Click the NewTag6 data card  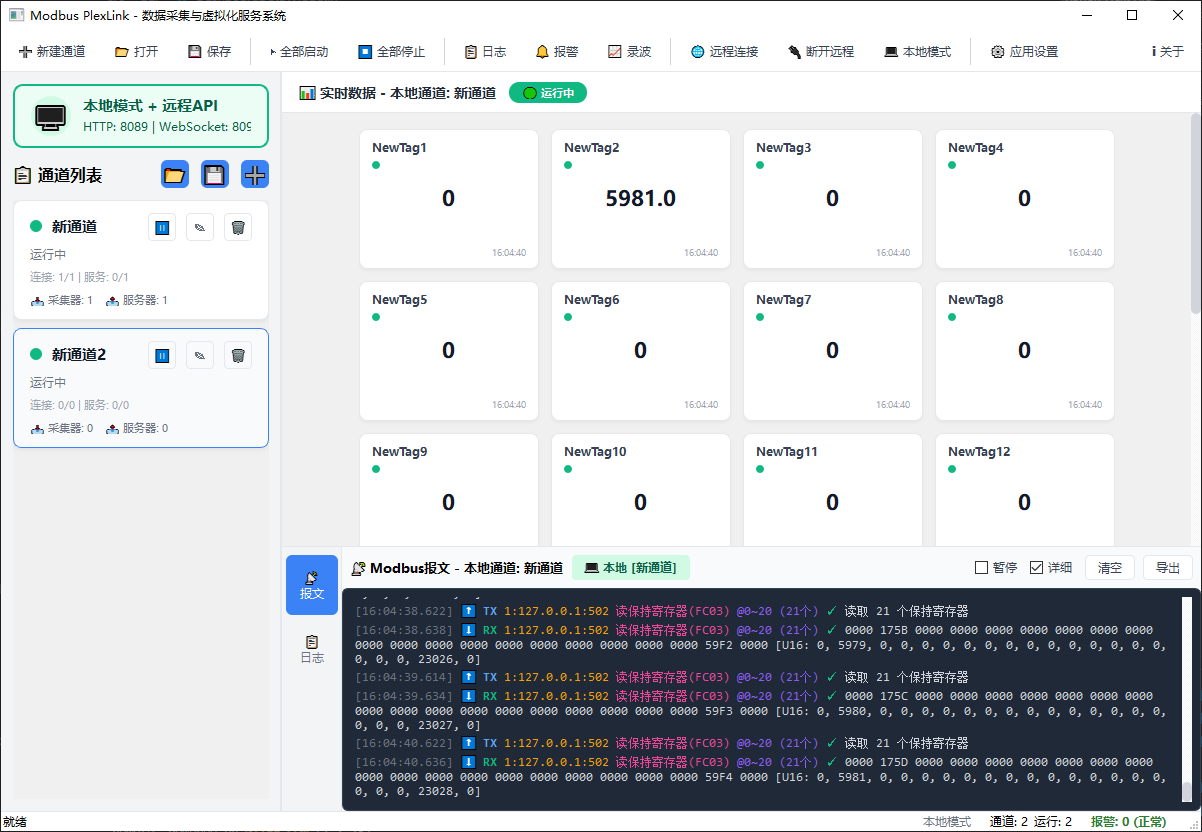(x=641, y=351)
